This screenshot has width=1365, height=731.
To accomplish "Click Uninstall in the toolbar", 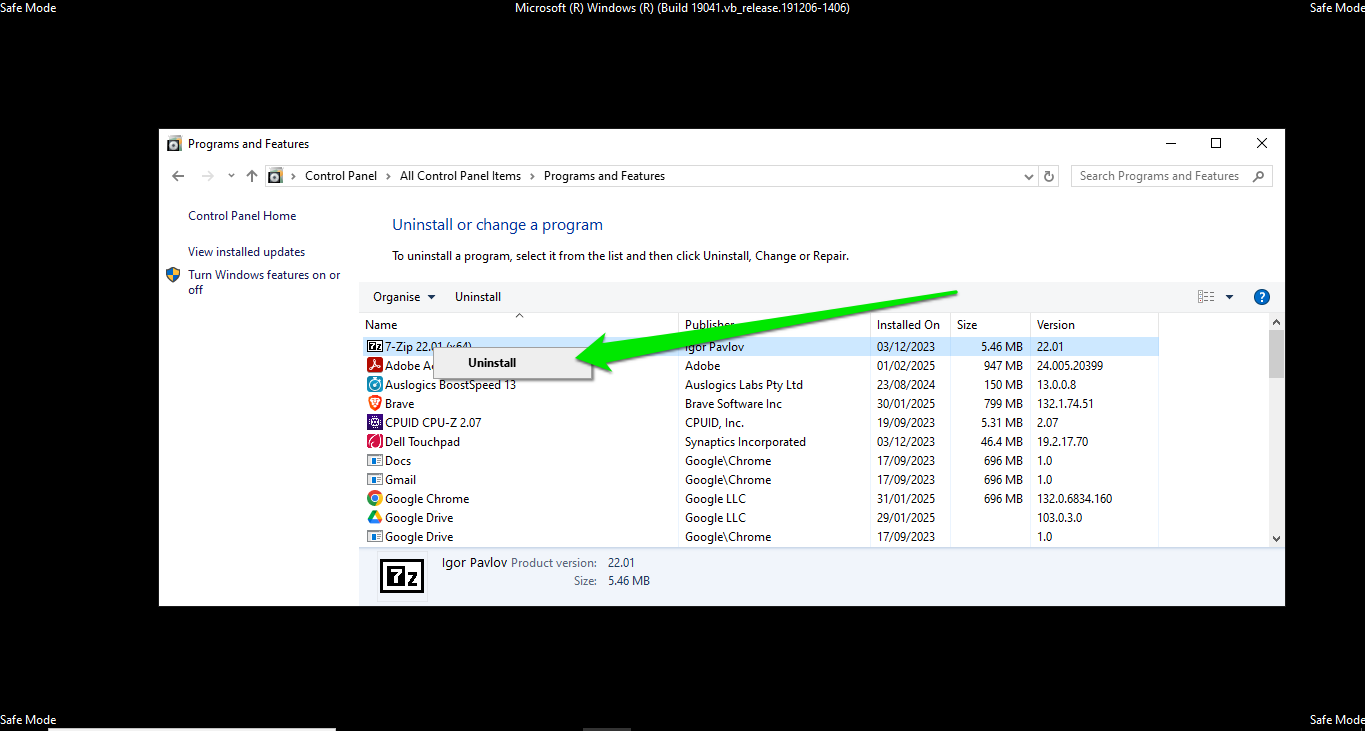I will pyautogui.click(x=478, y=297).
